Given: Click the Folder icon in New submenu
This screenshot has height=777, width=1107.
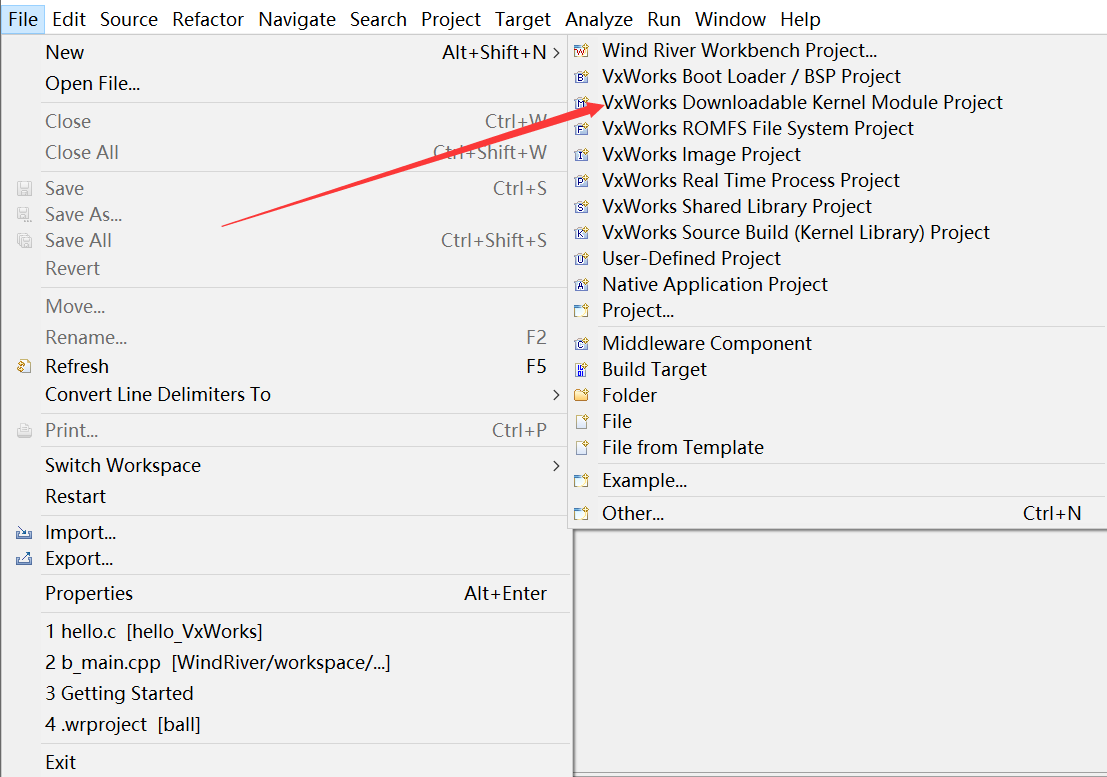Looking at the screenshot, I should pos(581,395).
